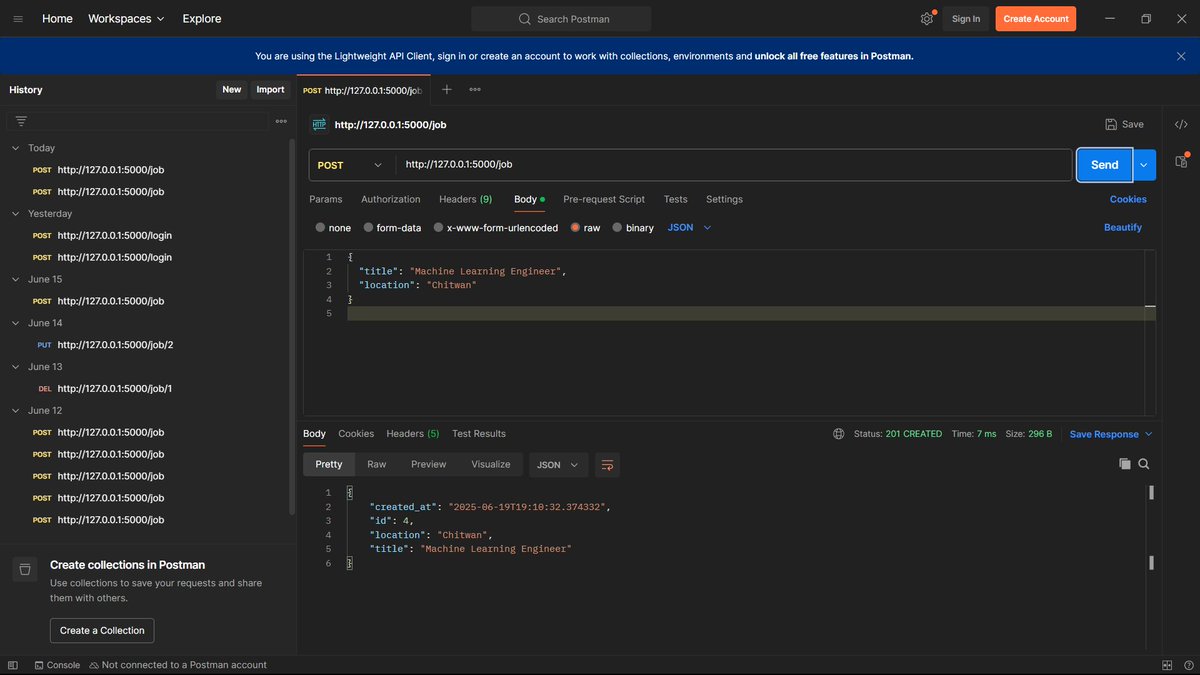The image size is (1200, 675).
Task: Switch response view to Visualize
Action: coord(491,464)
